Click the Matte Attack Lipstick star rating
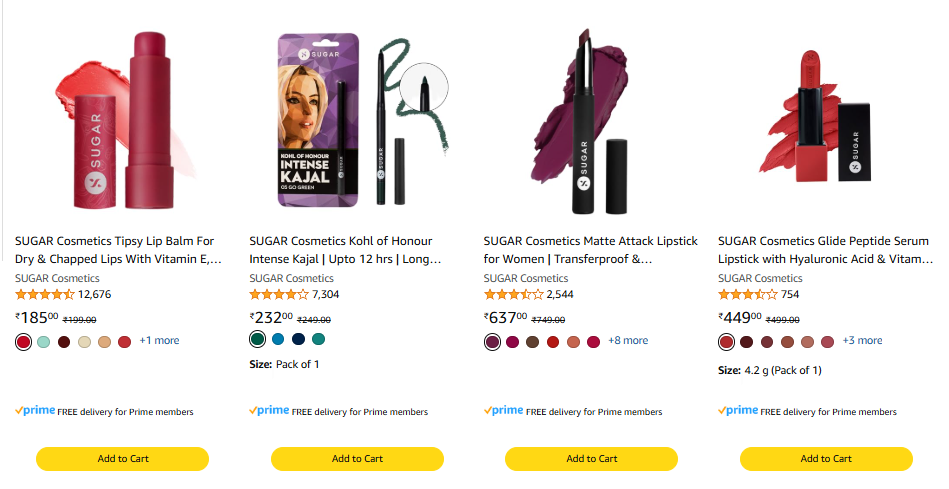This screenshot has height=489, width=949. pos(513,295)
